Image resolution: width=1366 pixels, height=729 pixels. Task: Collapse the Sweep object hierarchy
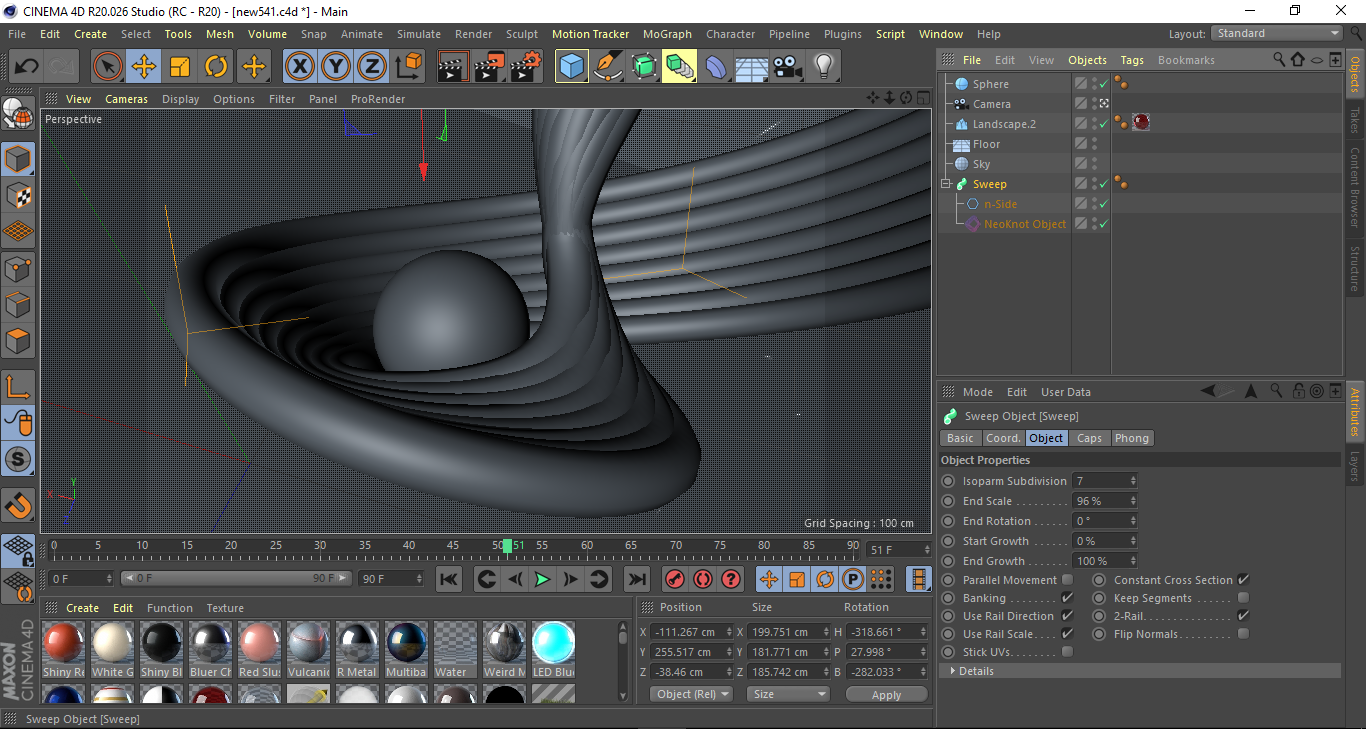point(946,184)
